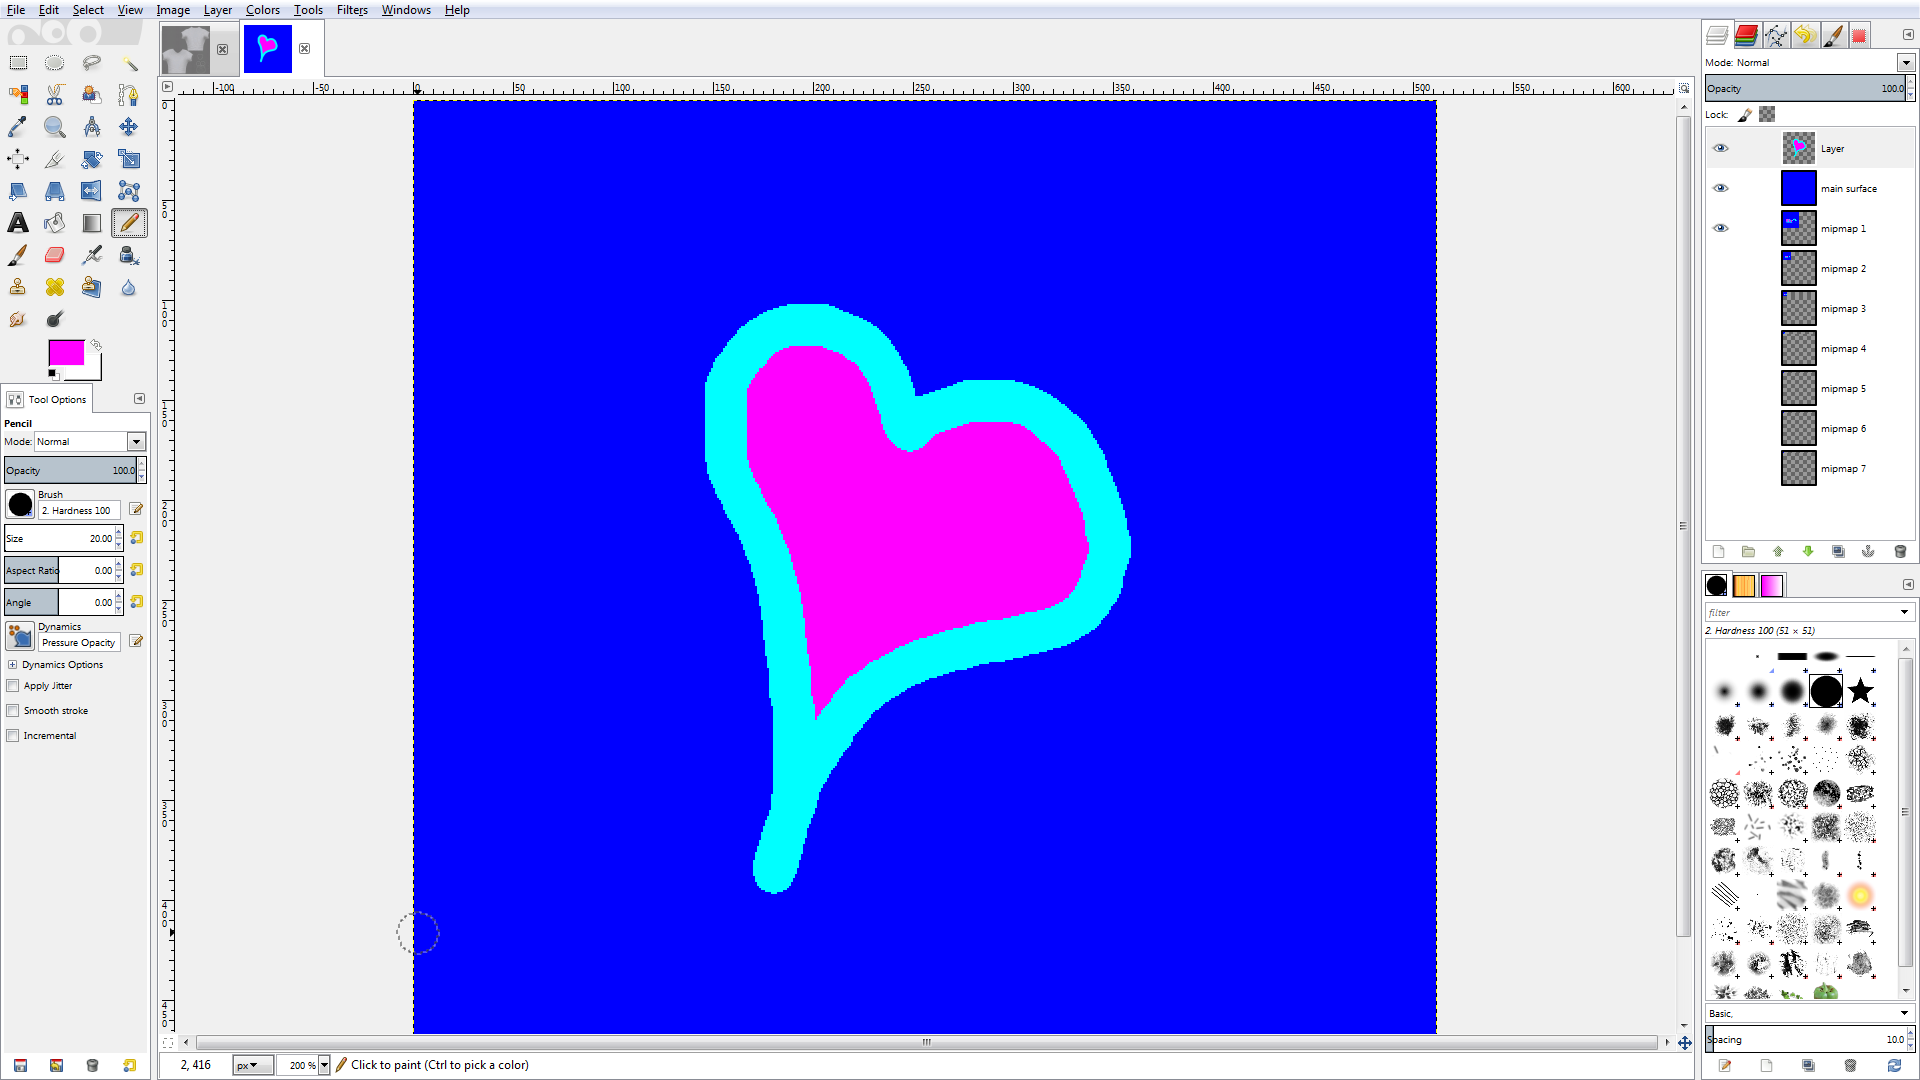Select the Paintbrush tool

click(x=18, y=255)
